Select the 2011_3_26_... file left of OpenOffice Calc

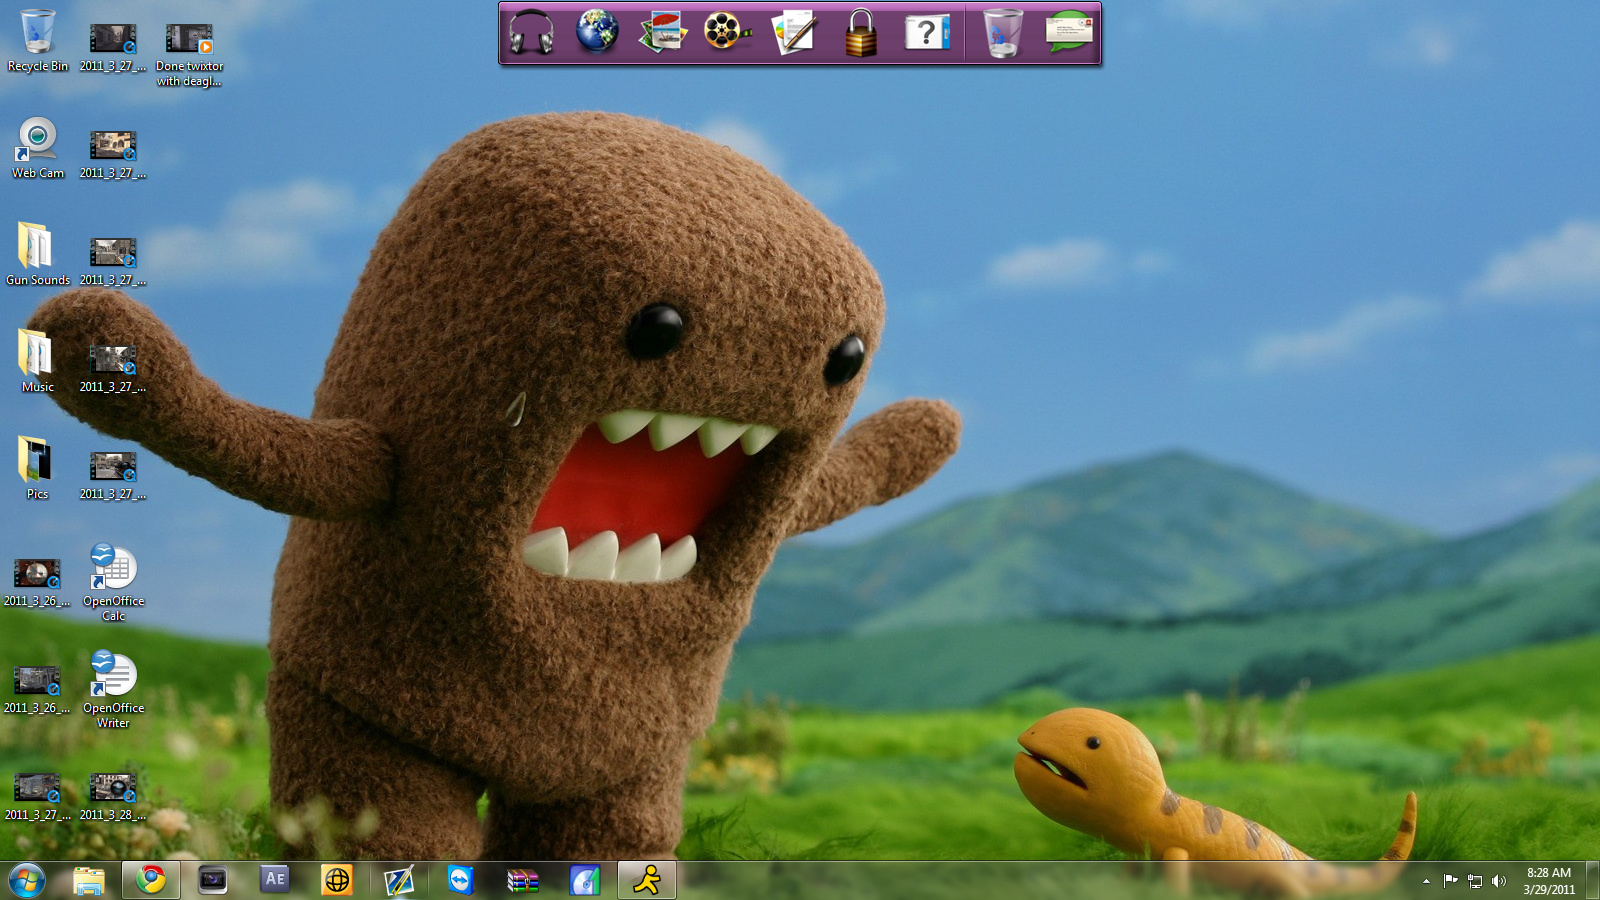click(37, 583)
